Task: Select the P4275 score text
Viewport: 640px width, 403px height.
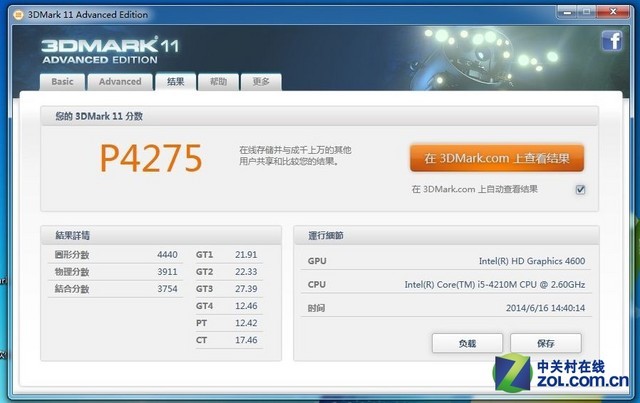Action: pos(151,158)
